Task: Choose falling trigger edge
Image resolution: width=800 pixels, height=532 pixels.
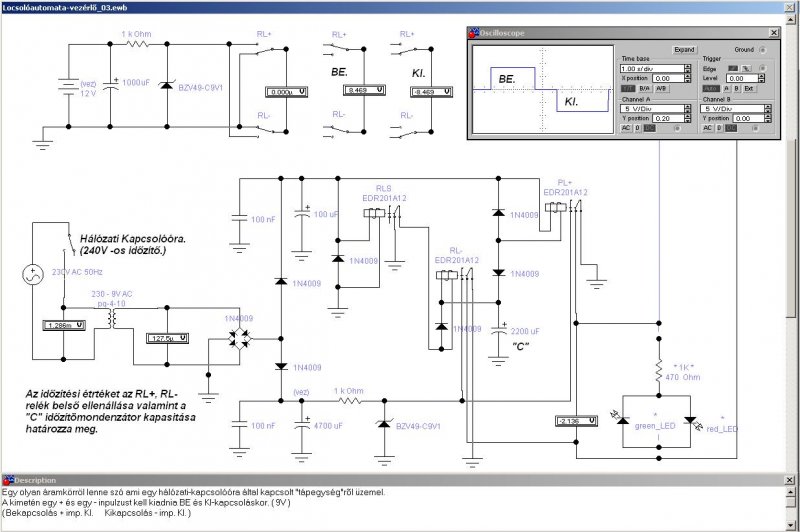Action: coord(746,68)
